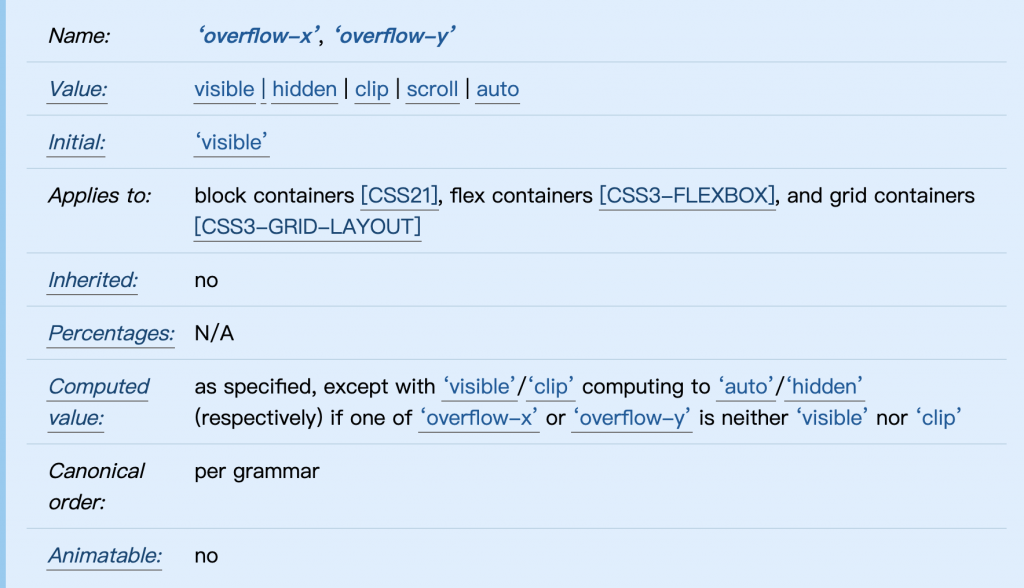The height and width of the screenshot is (588, 1024).
Task: Open the 'clip' value link
Action: [372, 90]
